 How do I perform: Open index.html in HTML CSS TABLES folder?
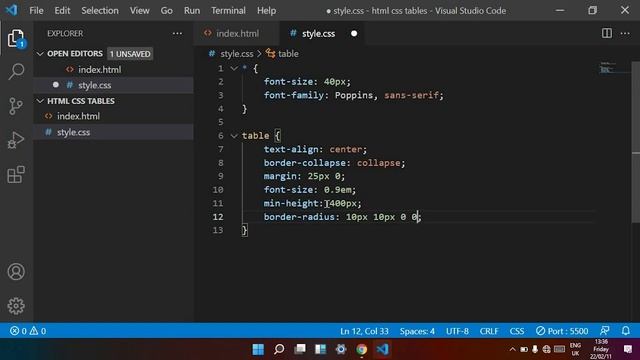click(x=113, y=116)
